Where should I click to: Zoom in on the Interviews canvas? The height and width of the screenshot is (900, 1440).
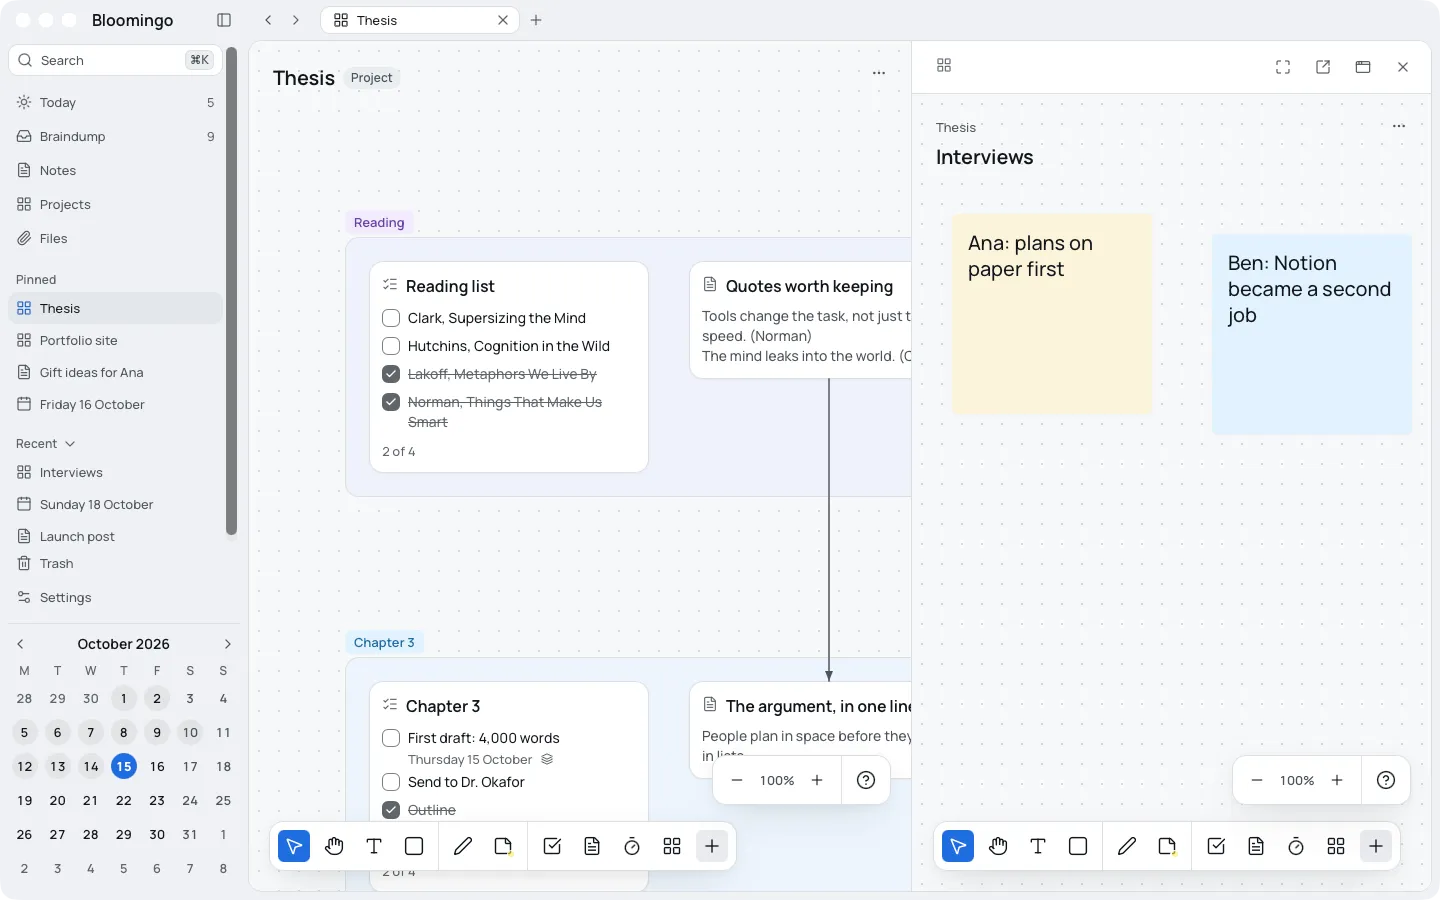pyautogui.click(x=1337, y=780)
